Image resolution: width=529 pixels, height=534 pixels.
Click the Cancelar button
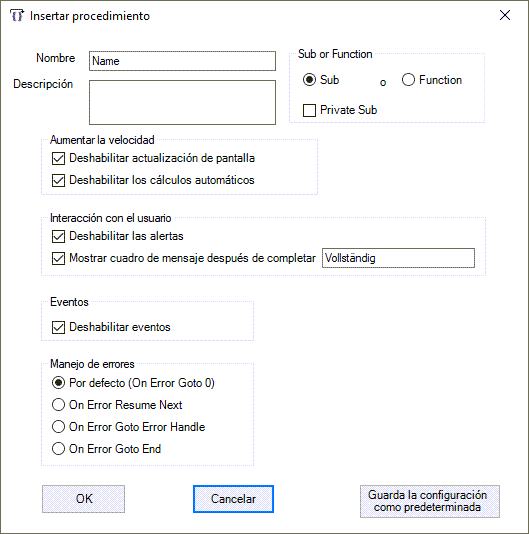[233, 499]
